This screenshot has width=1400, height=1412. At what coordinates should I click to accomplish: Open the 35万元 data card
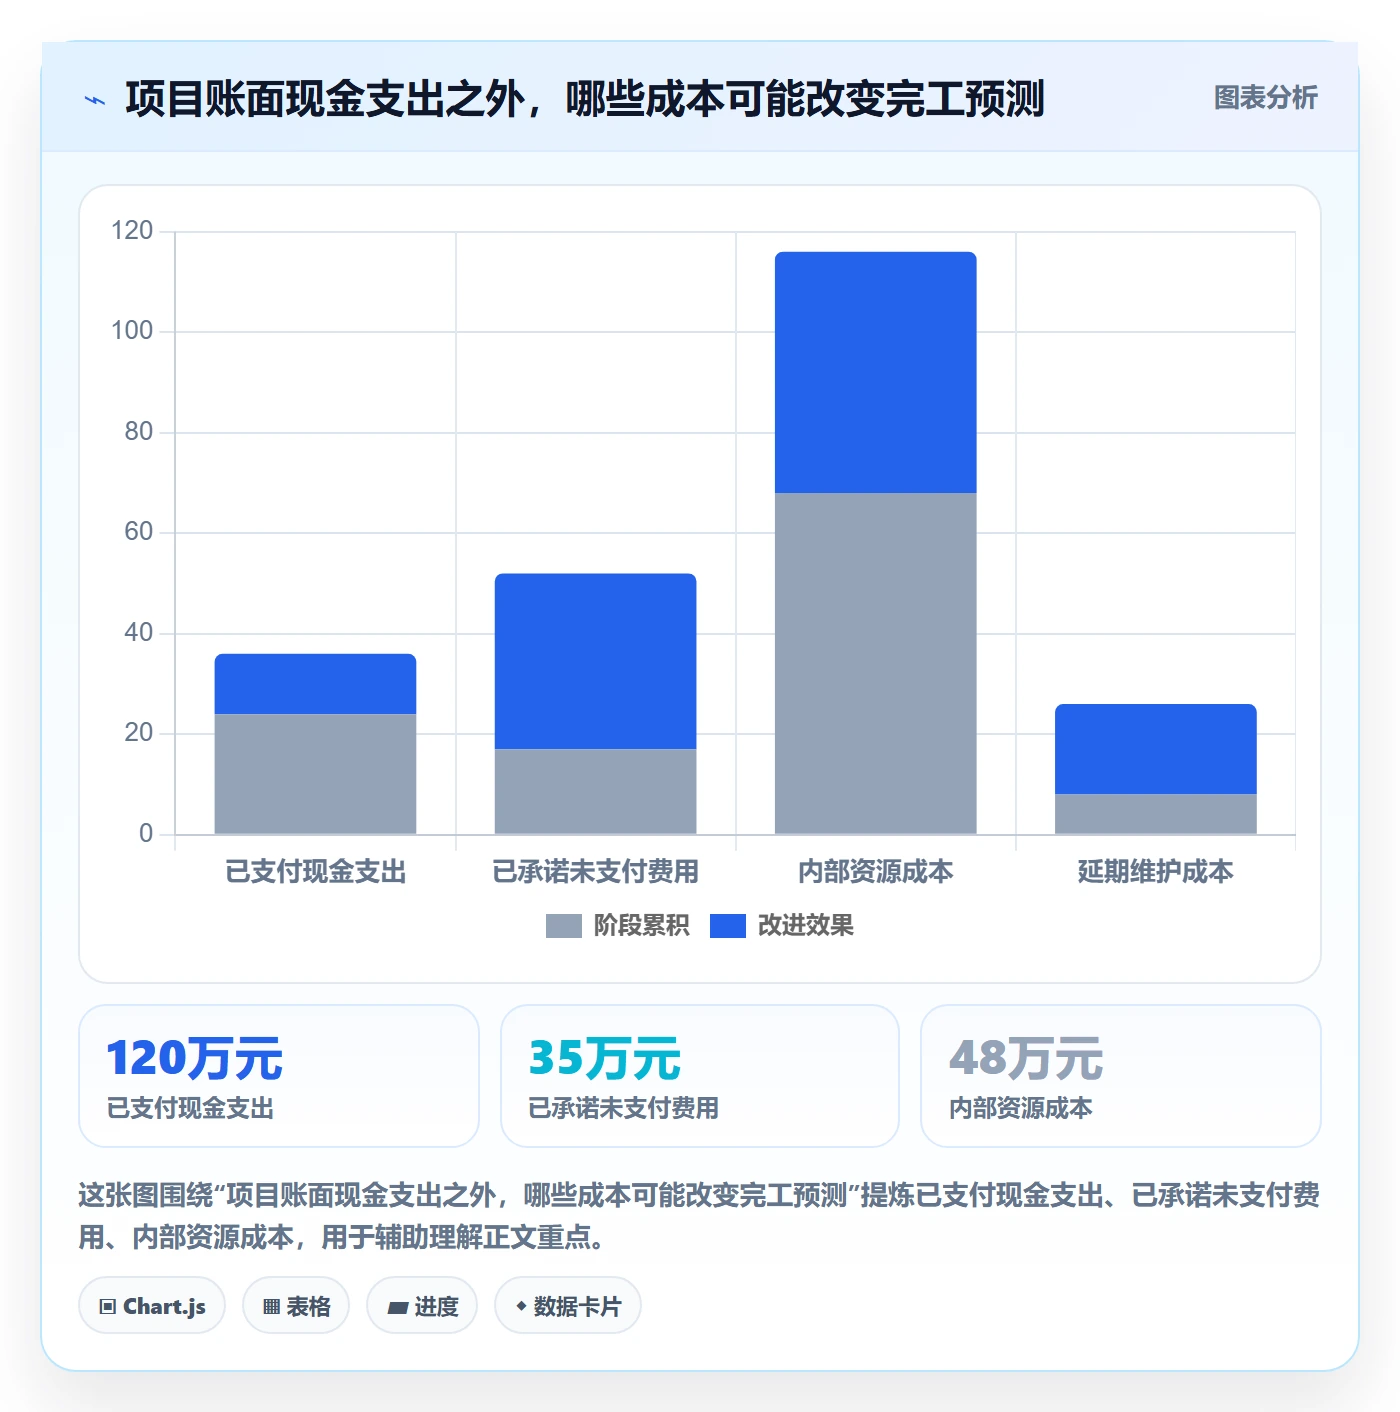point(700,1076)
